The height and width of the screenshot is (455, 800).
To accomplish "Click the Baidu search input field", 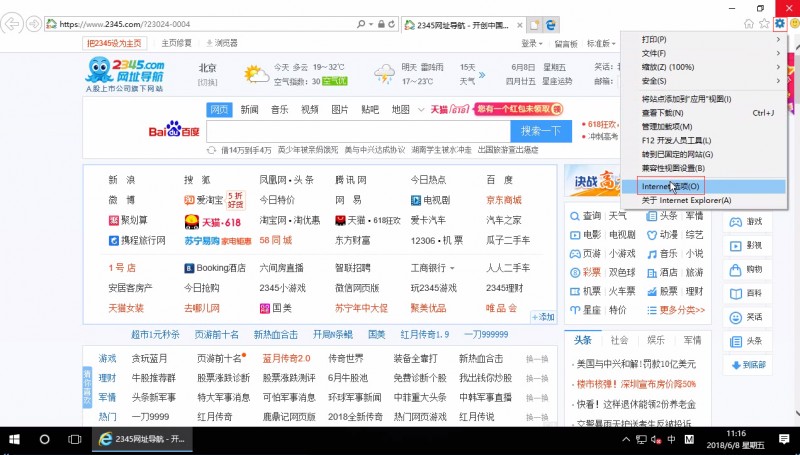I will pos(358,131).
